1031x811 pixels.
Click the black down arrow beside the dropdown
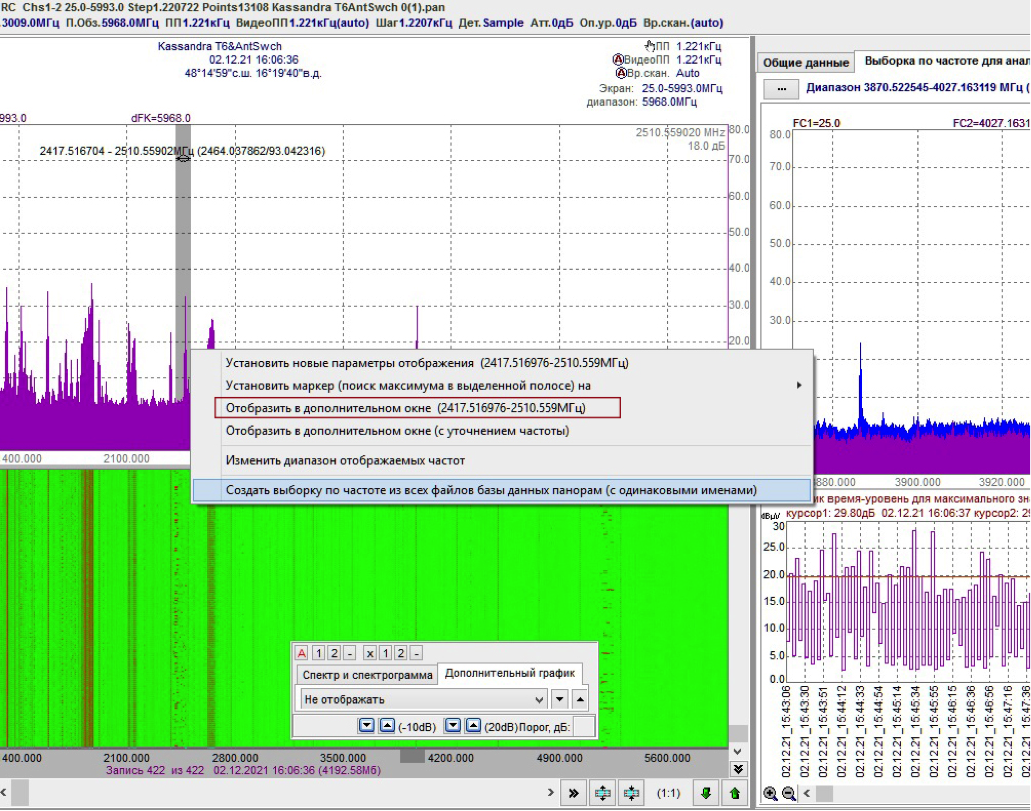560,699
